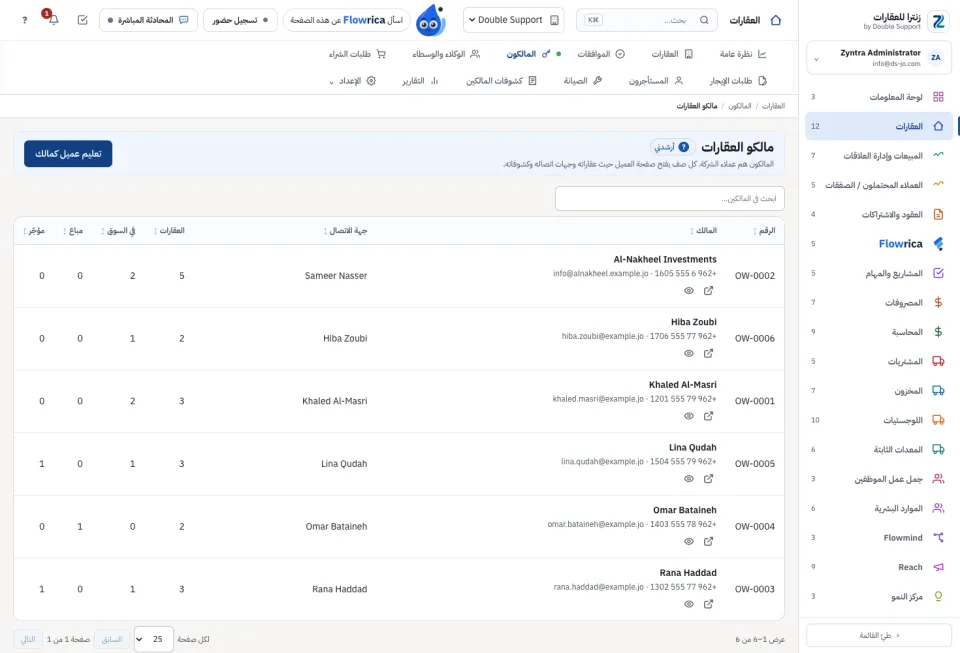
Task: Open Double Support company dropdown
Action: point(514,20)
